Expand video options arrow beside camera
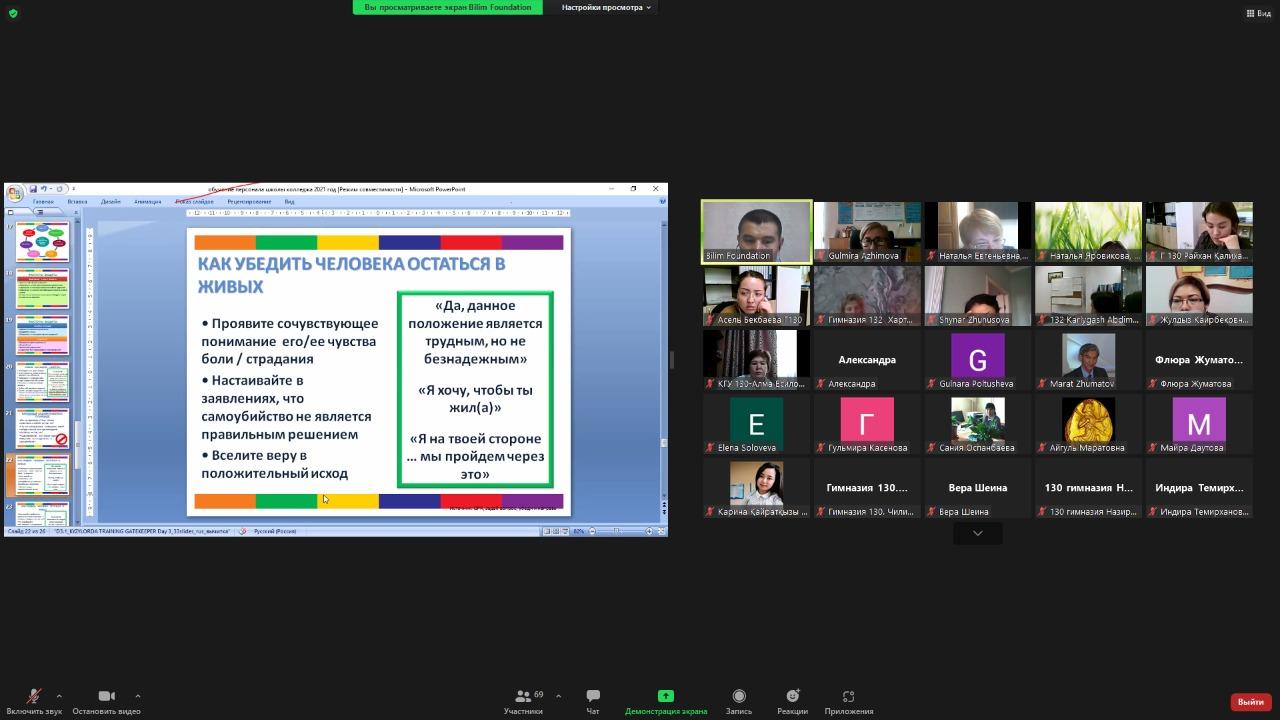 [137, 696]
